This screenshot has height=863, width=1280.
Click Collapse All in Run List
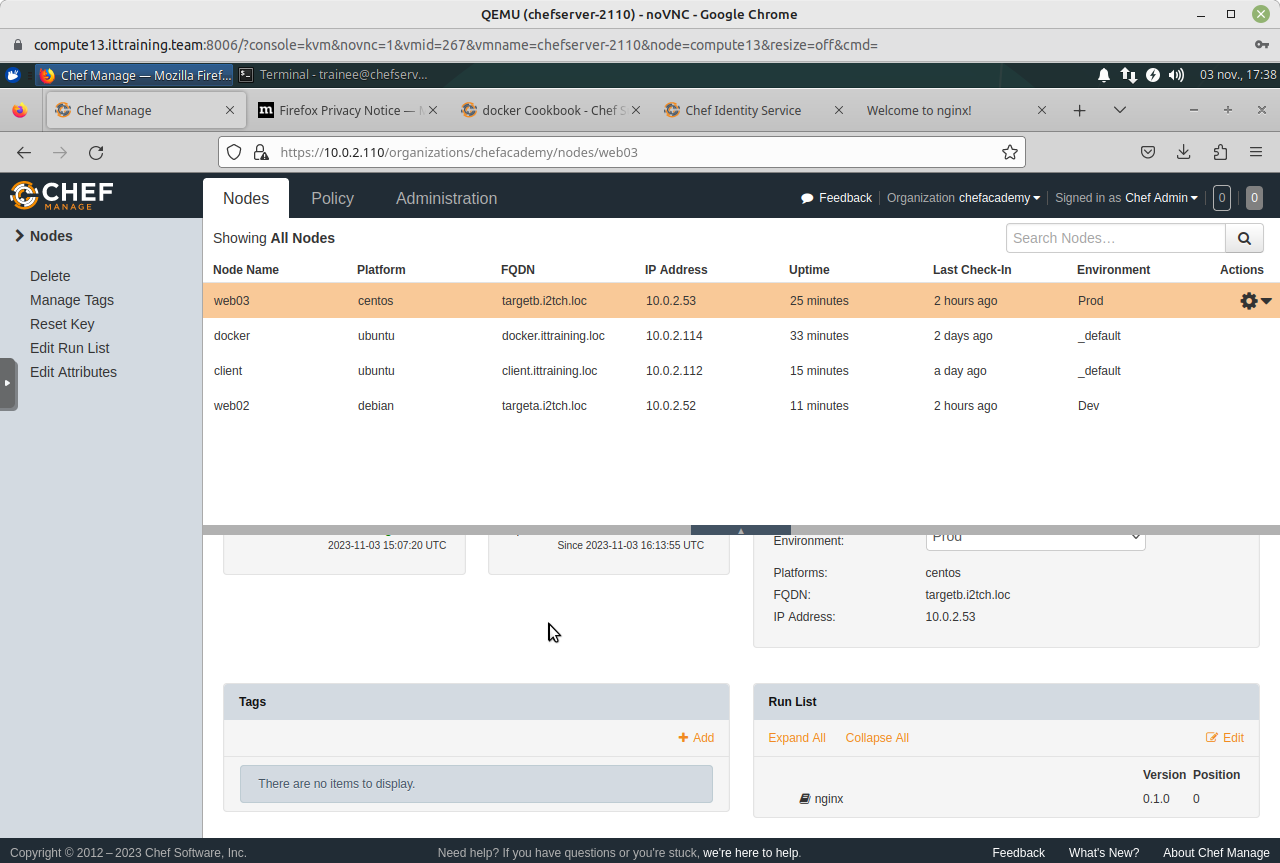point(877,738)
